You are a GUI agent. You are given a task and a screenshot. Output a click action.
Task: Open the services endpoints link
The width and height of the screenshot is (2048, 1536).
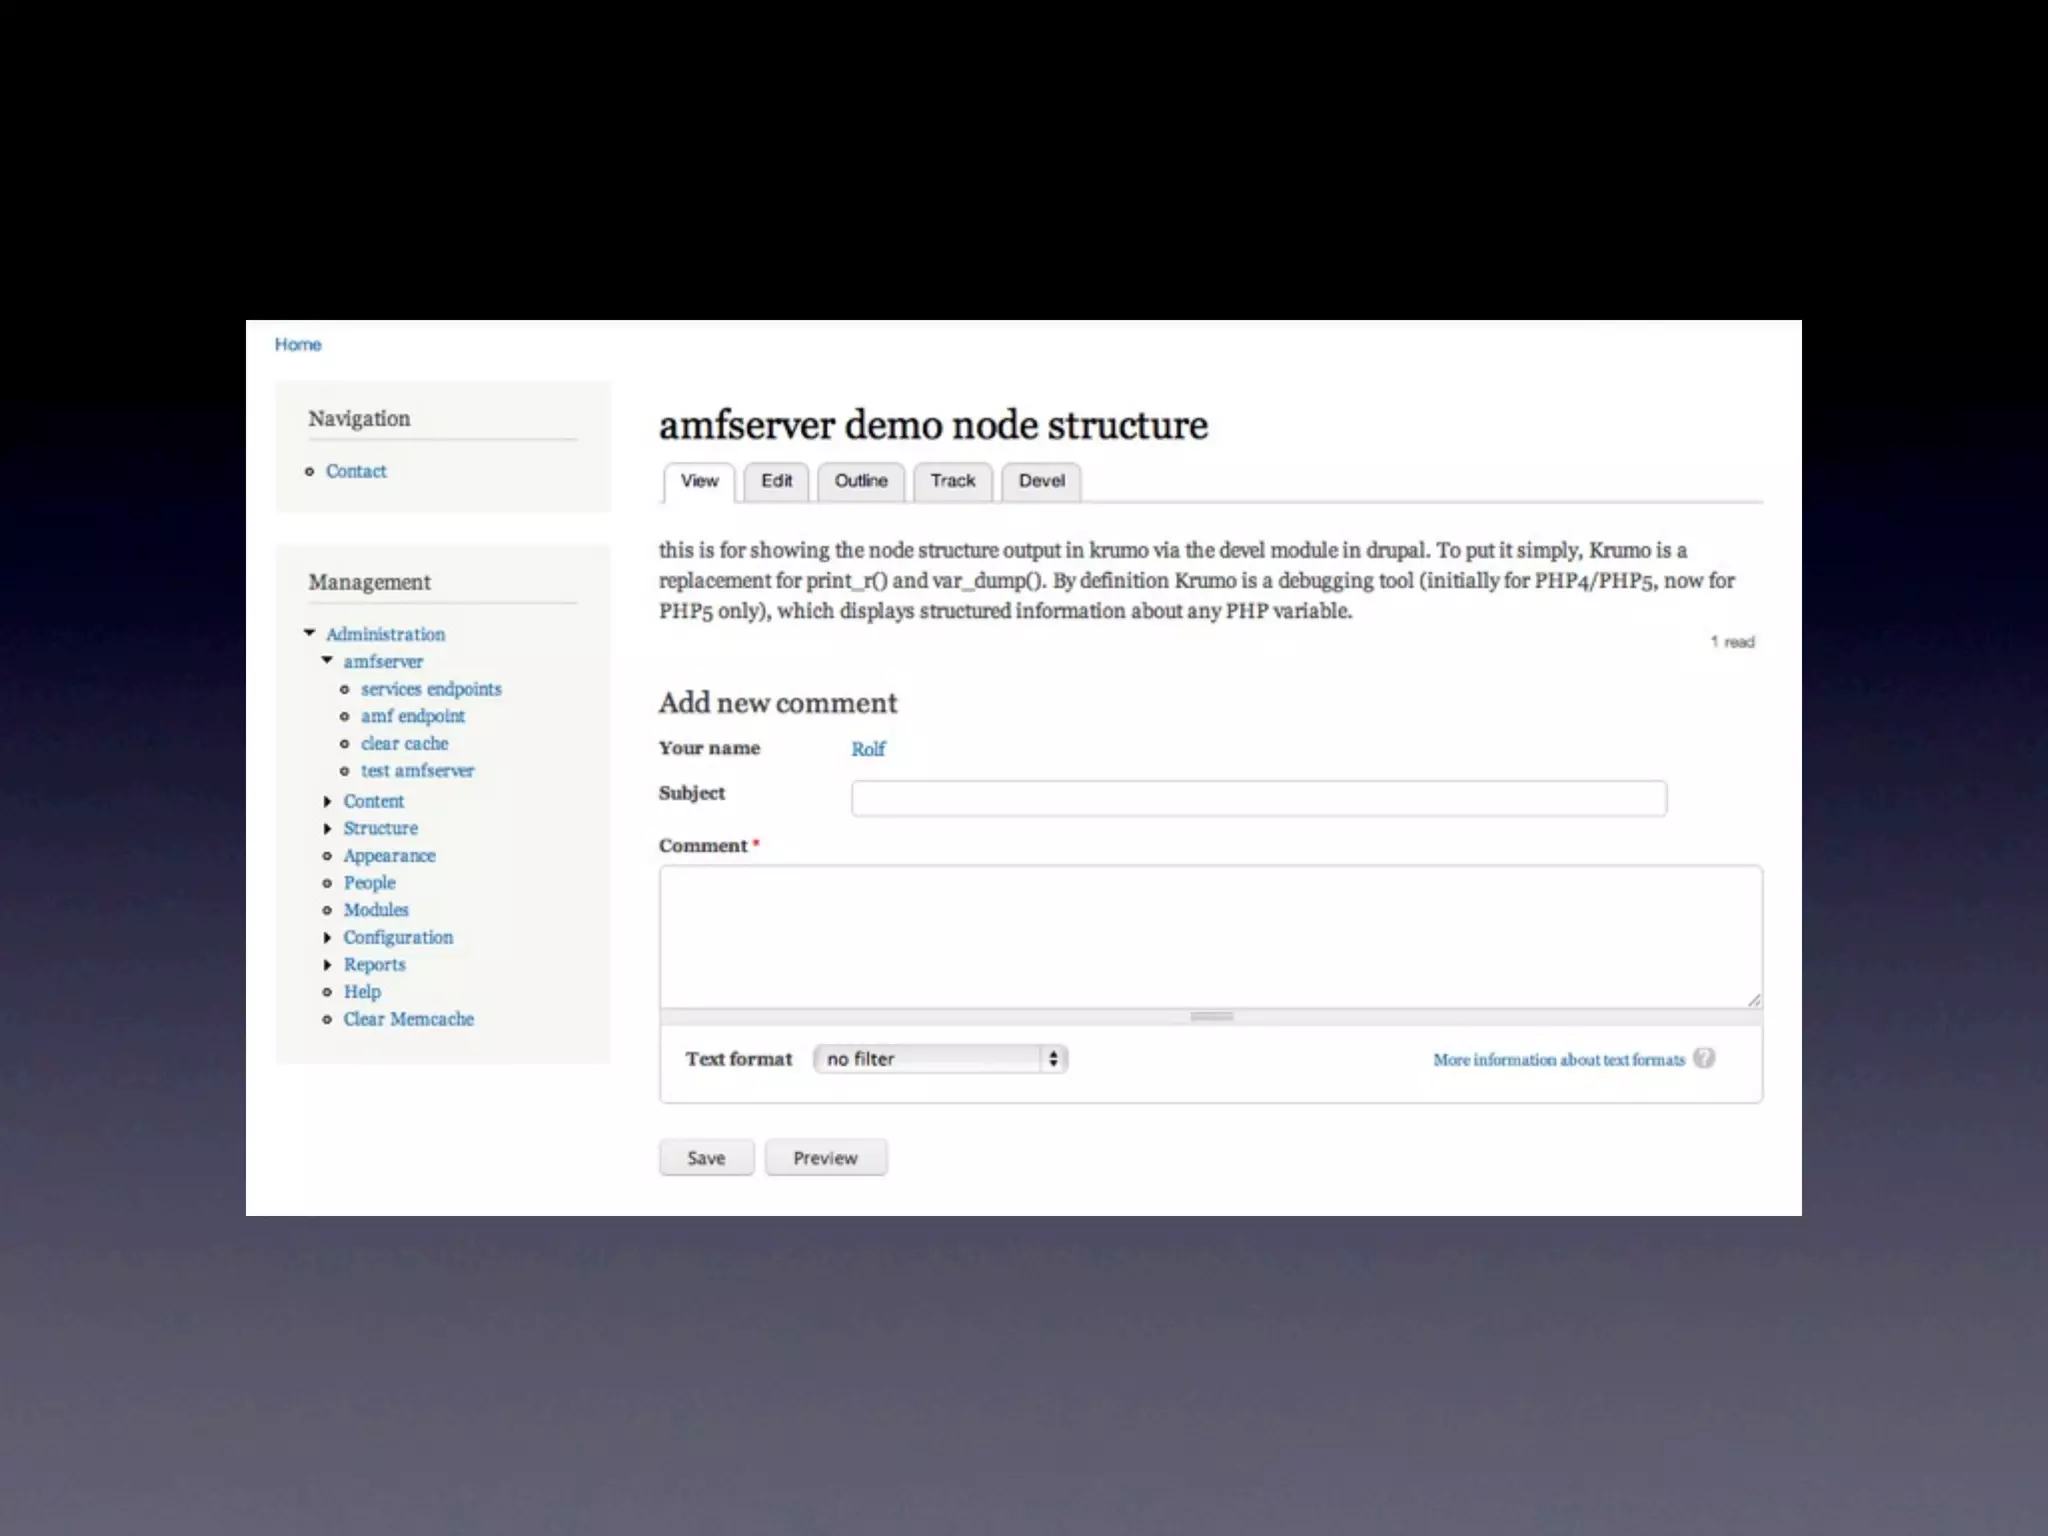[x=431, y=689]
